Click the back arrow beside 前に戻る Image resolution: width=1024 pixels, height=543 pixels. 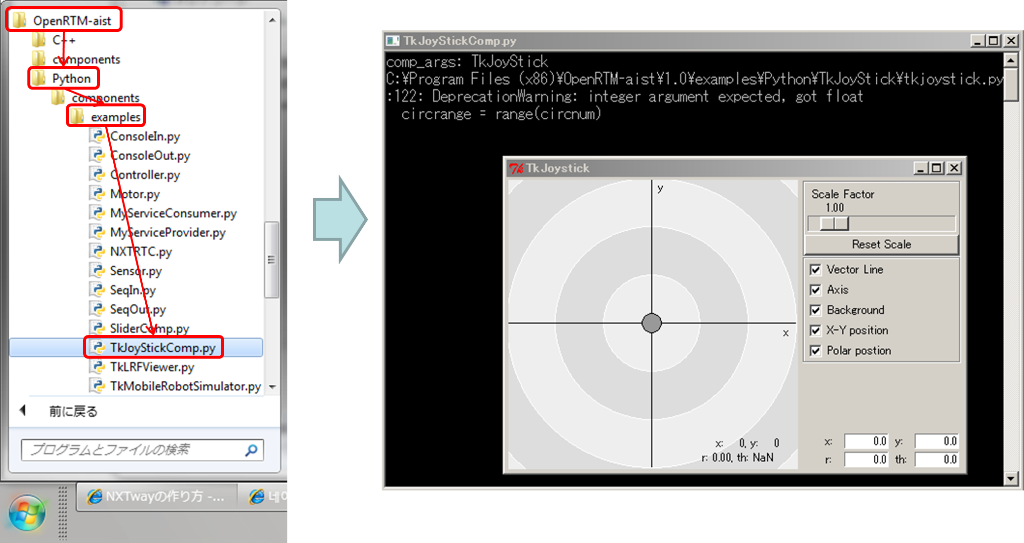coord(23,411)
